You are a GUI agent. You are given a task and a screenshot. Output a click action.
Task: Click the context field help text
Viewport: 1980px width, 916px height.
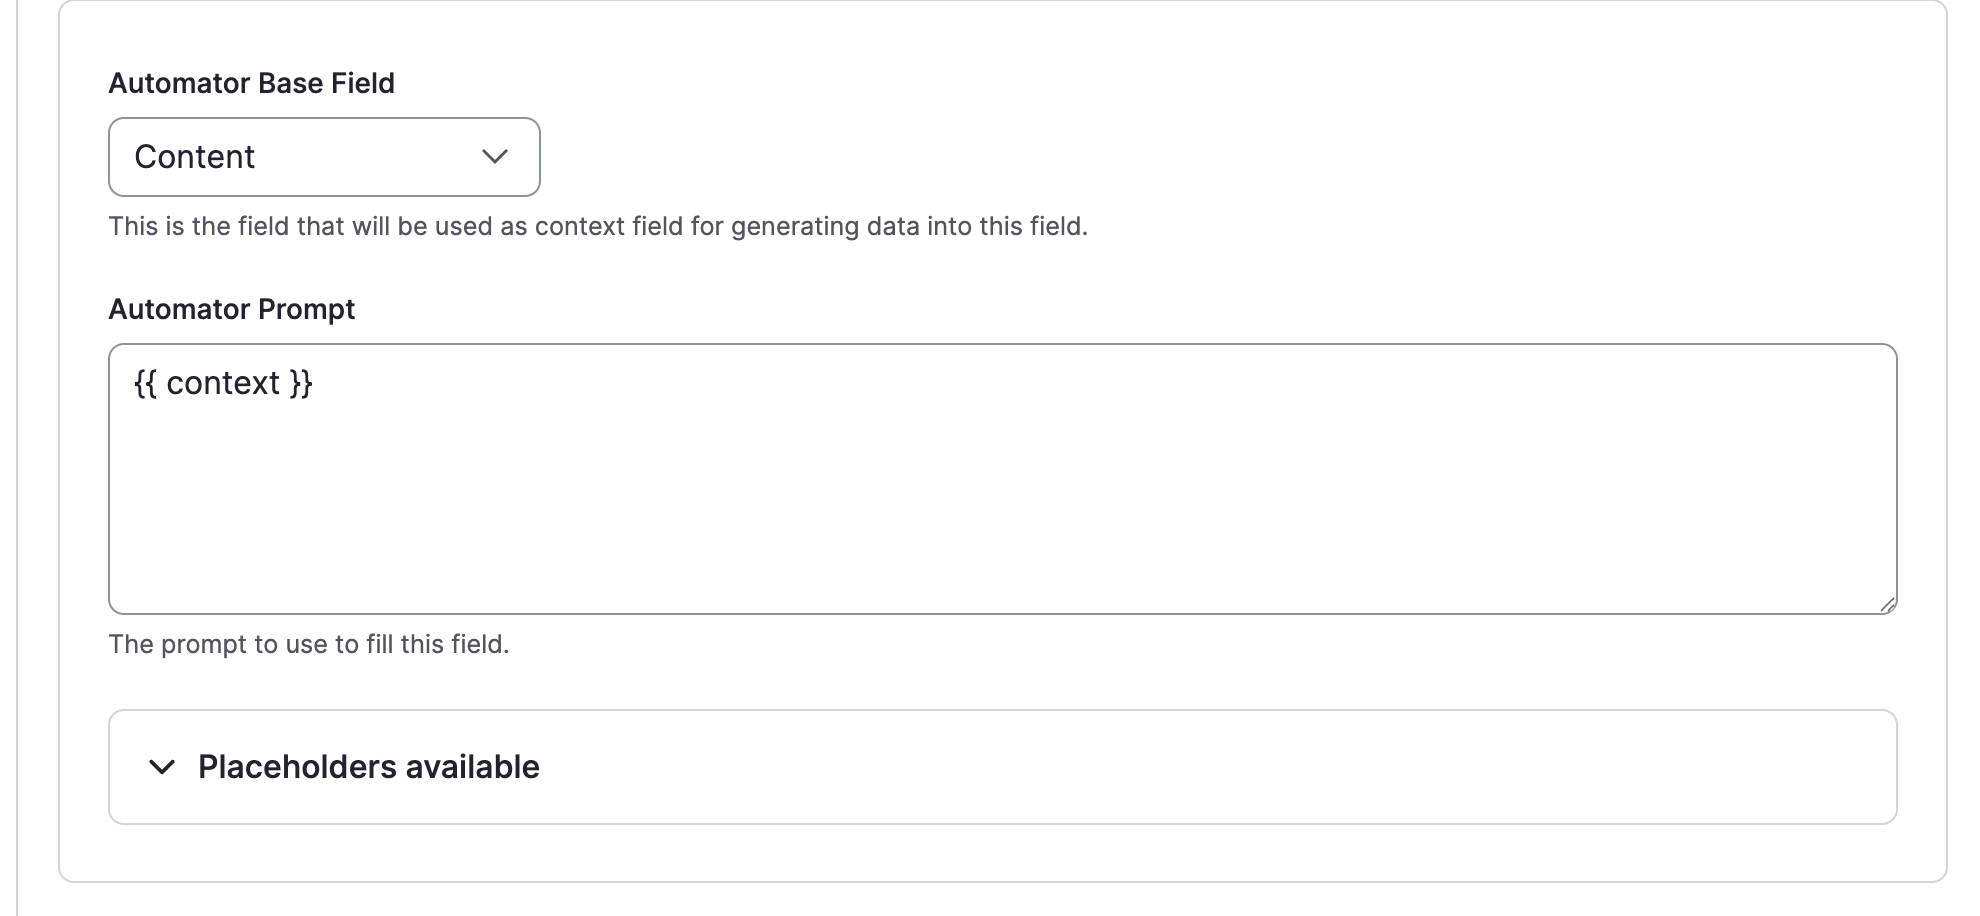[598, 227]
